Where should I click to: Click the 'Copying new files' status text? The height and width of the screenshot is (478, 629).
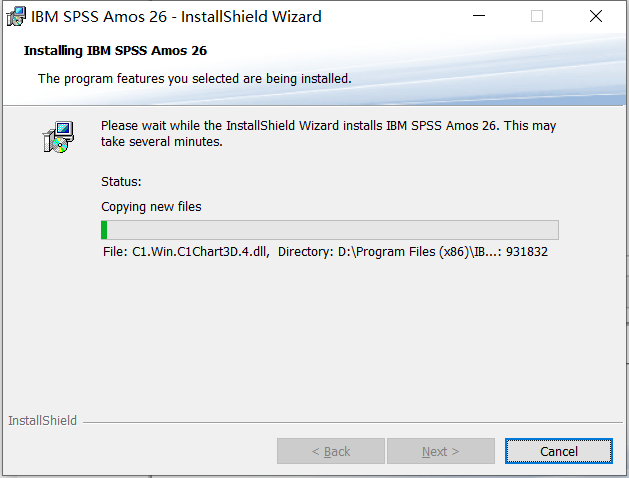click(x=151, y=207)
